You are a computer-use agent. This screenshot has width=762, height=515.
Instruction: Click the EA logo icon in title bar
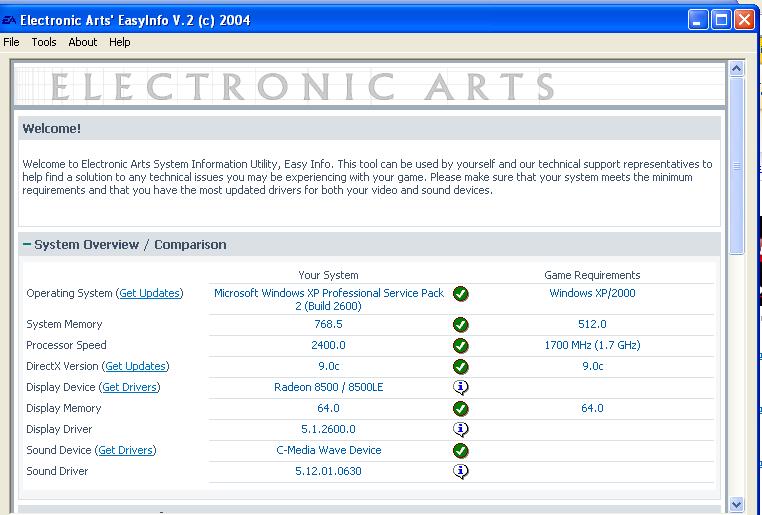[9, 20]
